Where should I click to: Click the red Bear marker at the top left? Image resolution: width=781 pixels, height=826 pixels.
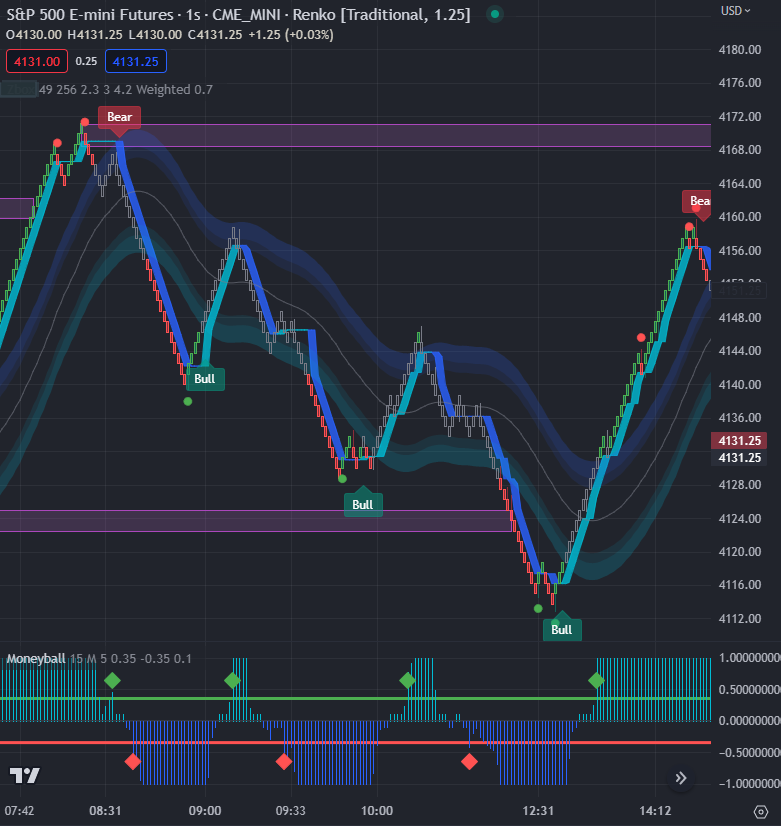119,117
